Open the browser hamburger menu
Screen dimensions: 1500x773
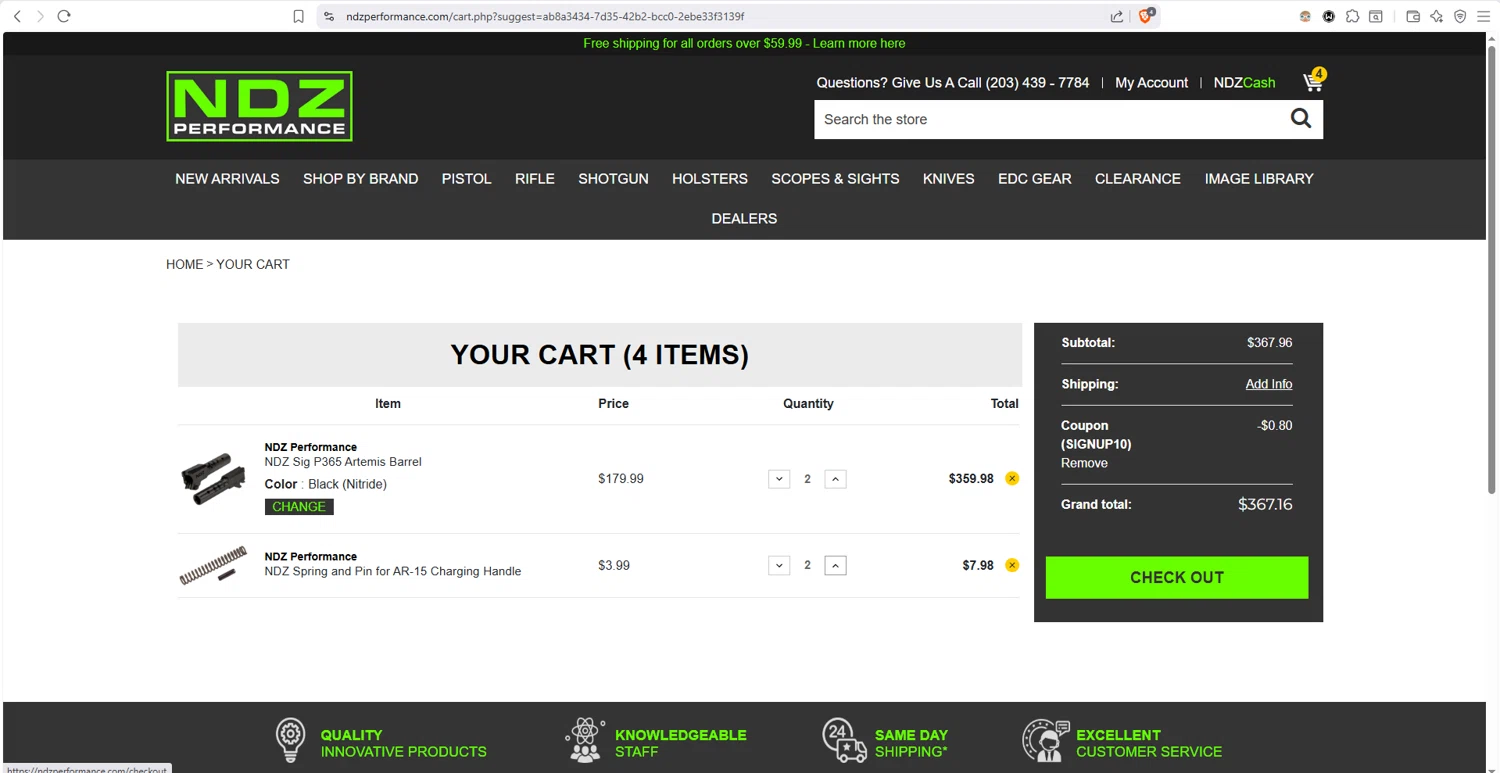pos(1484,16)
